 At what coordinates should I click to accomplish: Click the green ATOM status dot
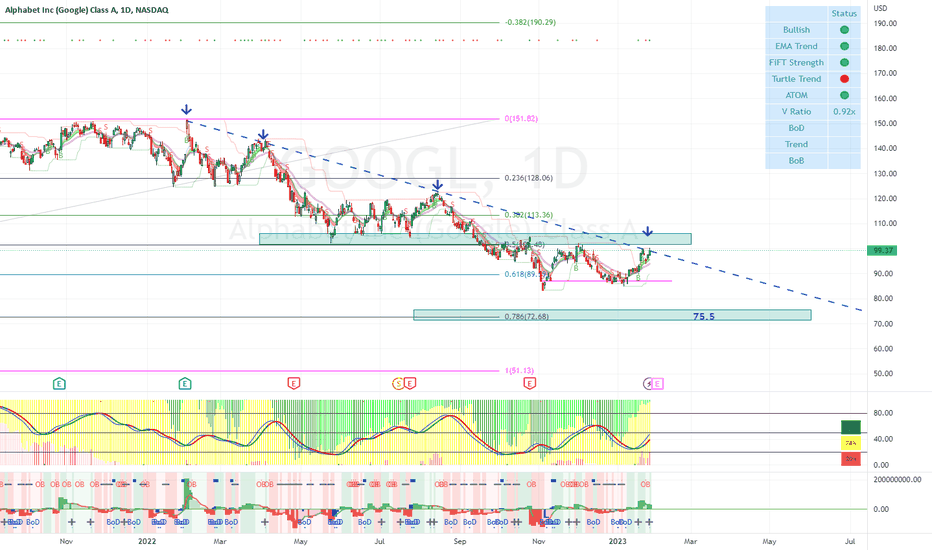(x=844, y=95)
